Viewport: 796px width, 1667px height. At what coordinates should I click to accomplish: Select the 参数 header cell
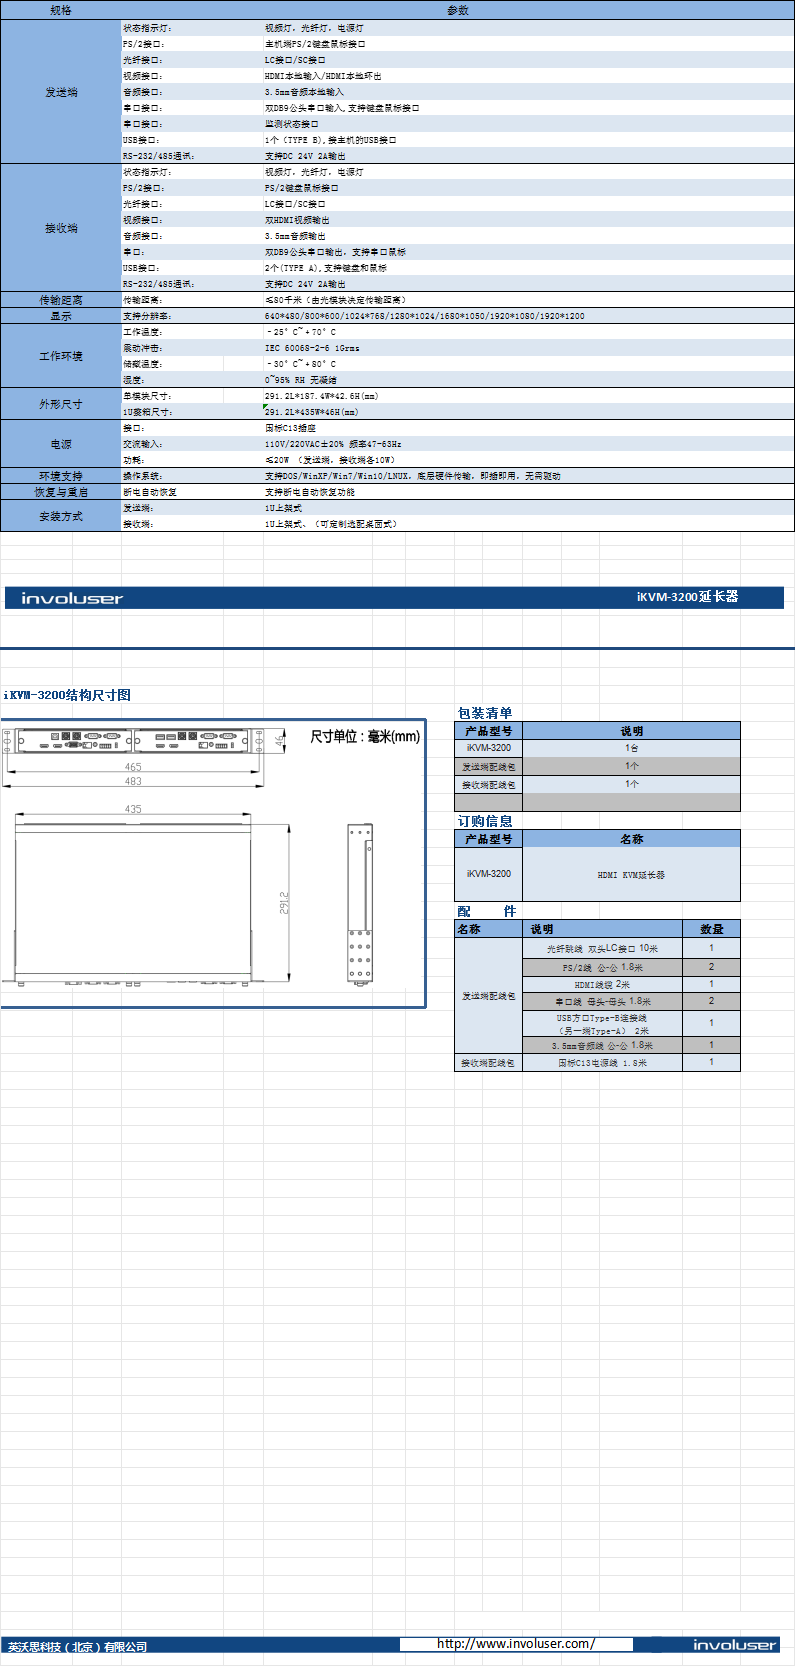click(x=458, y=10)
